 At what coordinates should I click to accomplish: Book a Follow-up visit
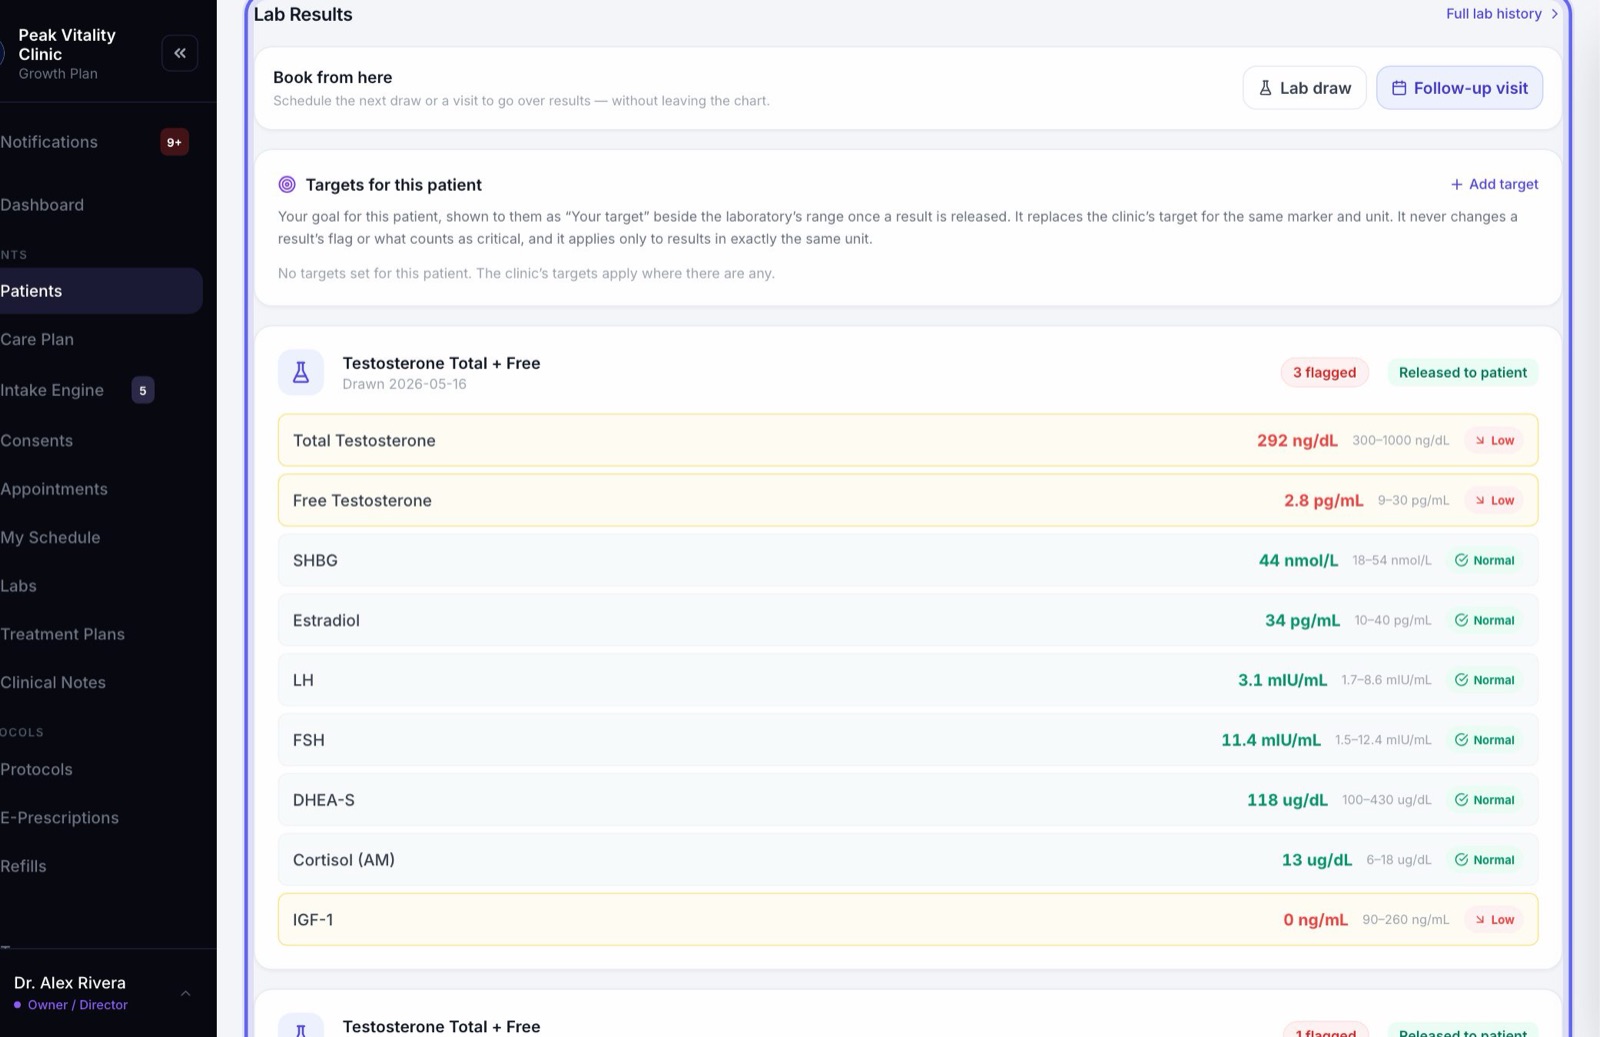tap(1459, 88)
